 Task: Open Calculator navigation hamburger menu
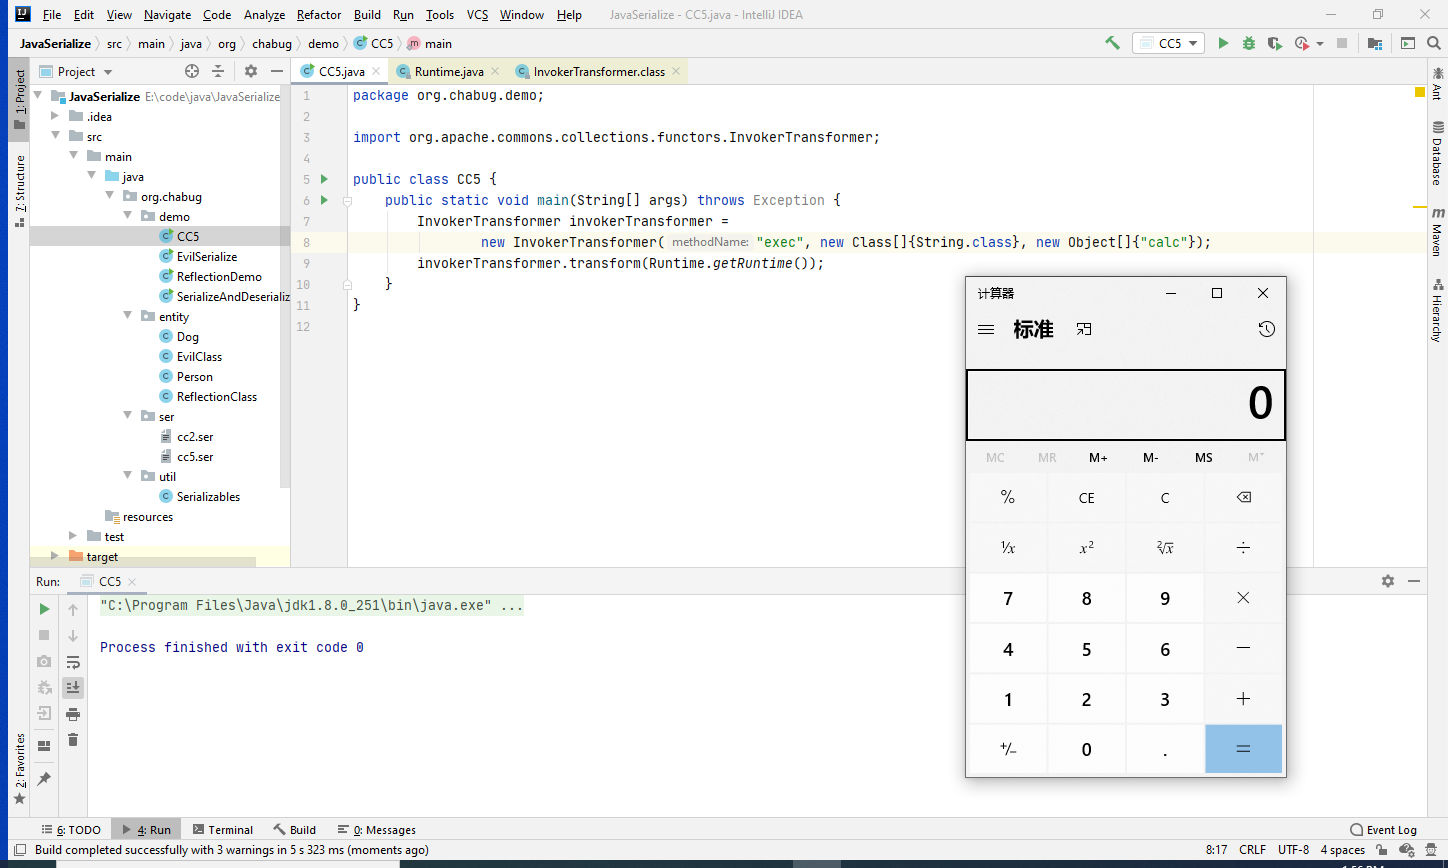[986, 329]
